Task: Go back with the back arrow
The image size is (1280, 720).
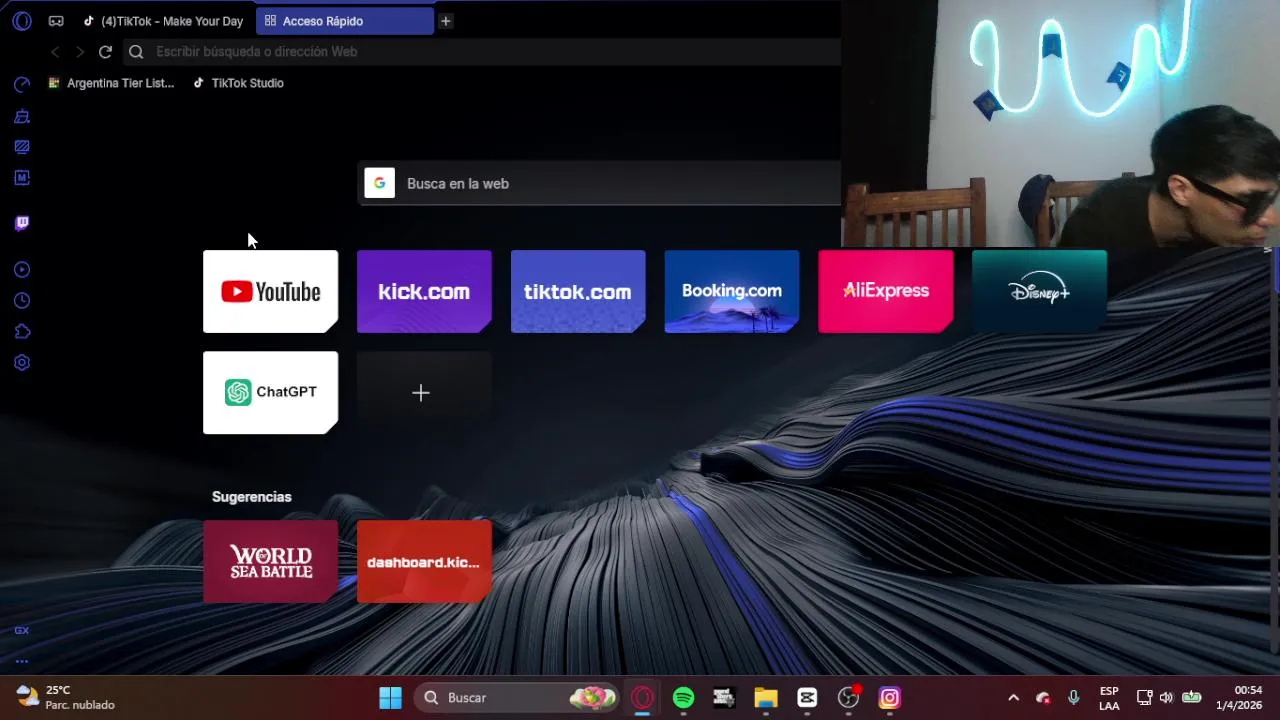Action: coord(55,52)
